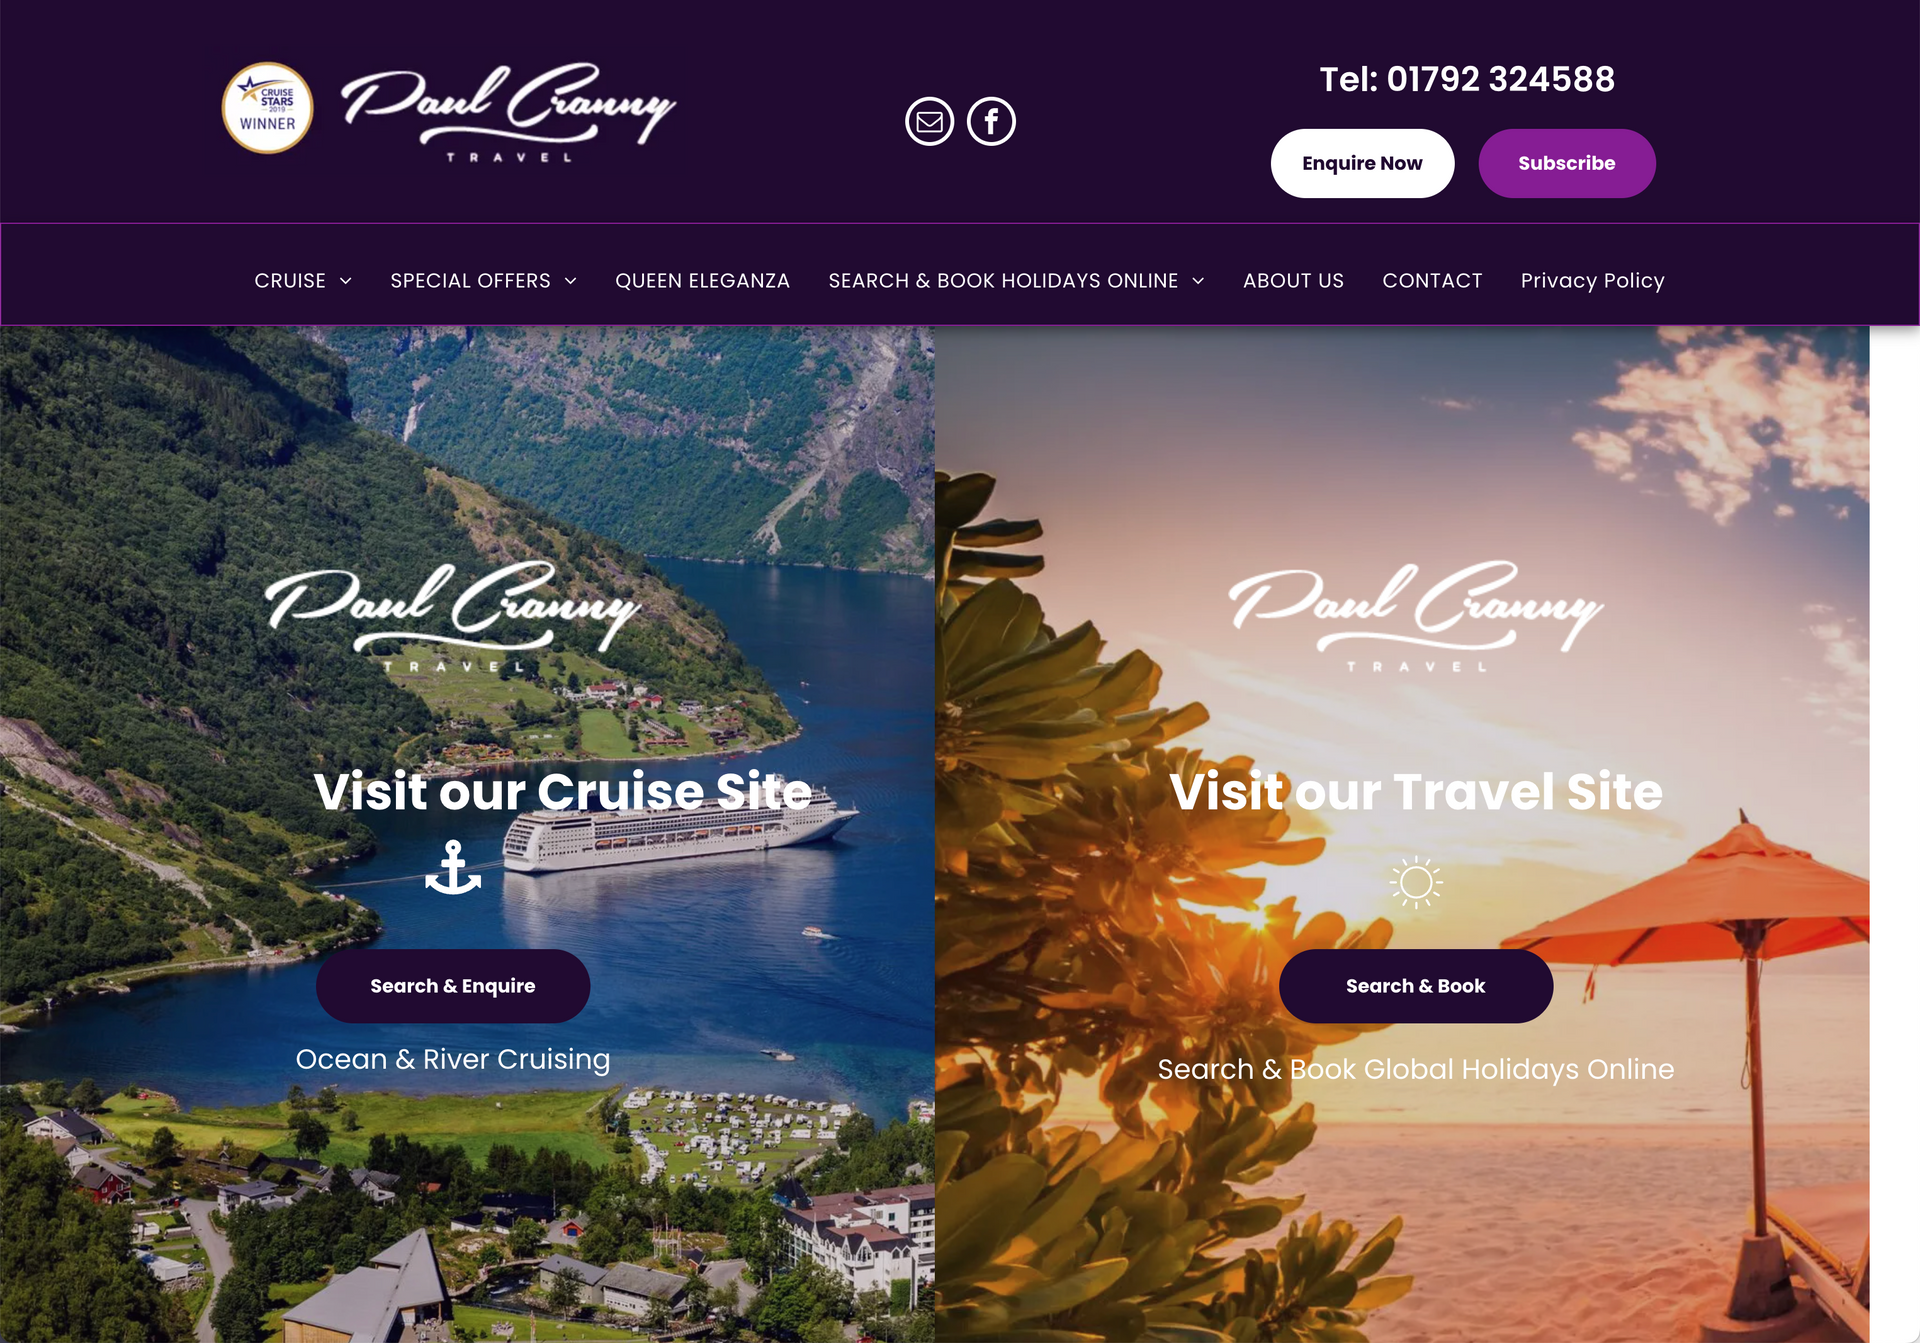
Task: Open the QUEEN ELEGANZA menu item
Action: (702, 281)
